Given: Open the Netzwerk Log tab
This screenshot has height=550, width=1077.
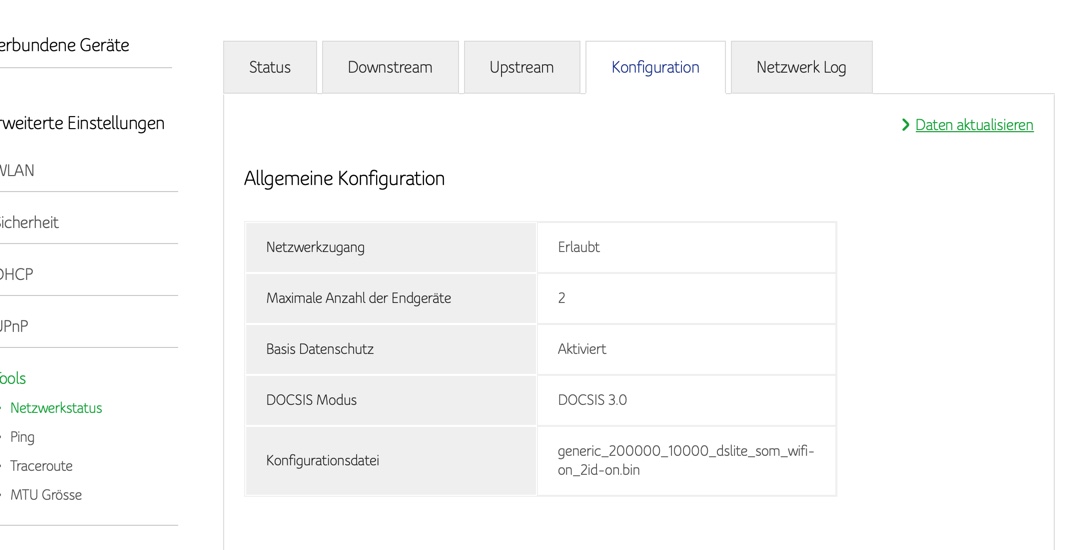Looking at the screenshot, I should click(x=801, y=67).
